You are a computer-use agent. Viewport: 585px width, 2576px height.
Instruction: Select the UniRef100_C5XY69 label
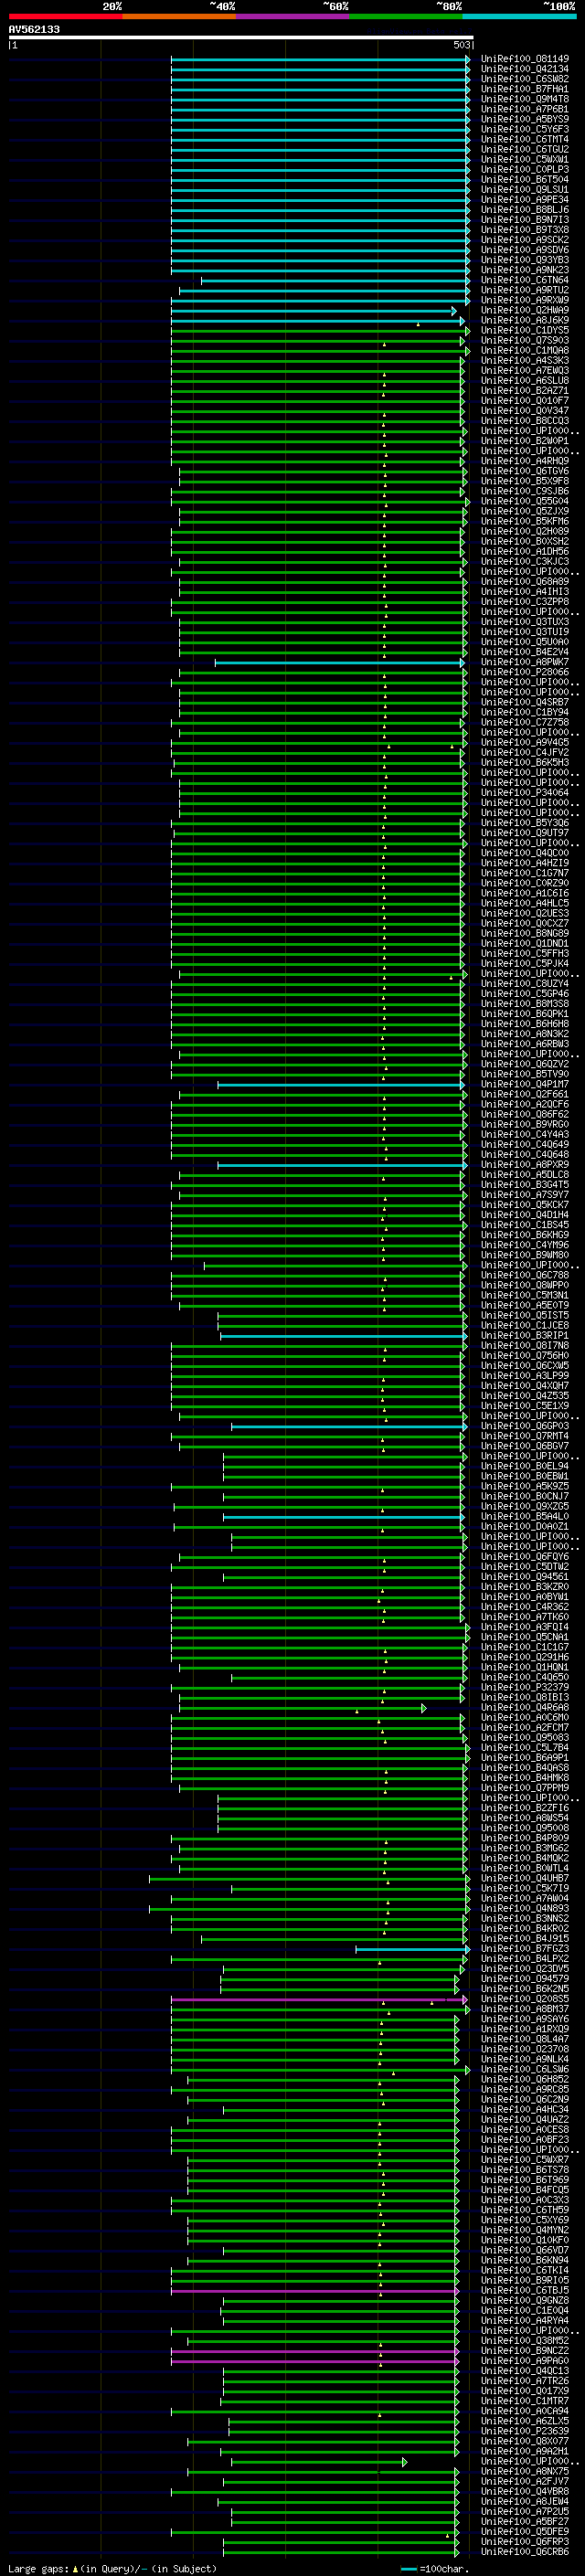click(525, 2220)
